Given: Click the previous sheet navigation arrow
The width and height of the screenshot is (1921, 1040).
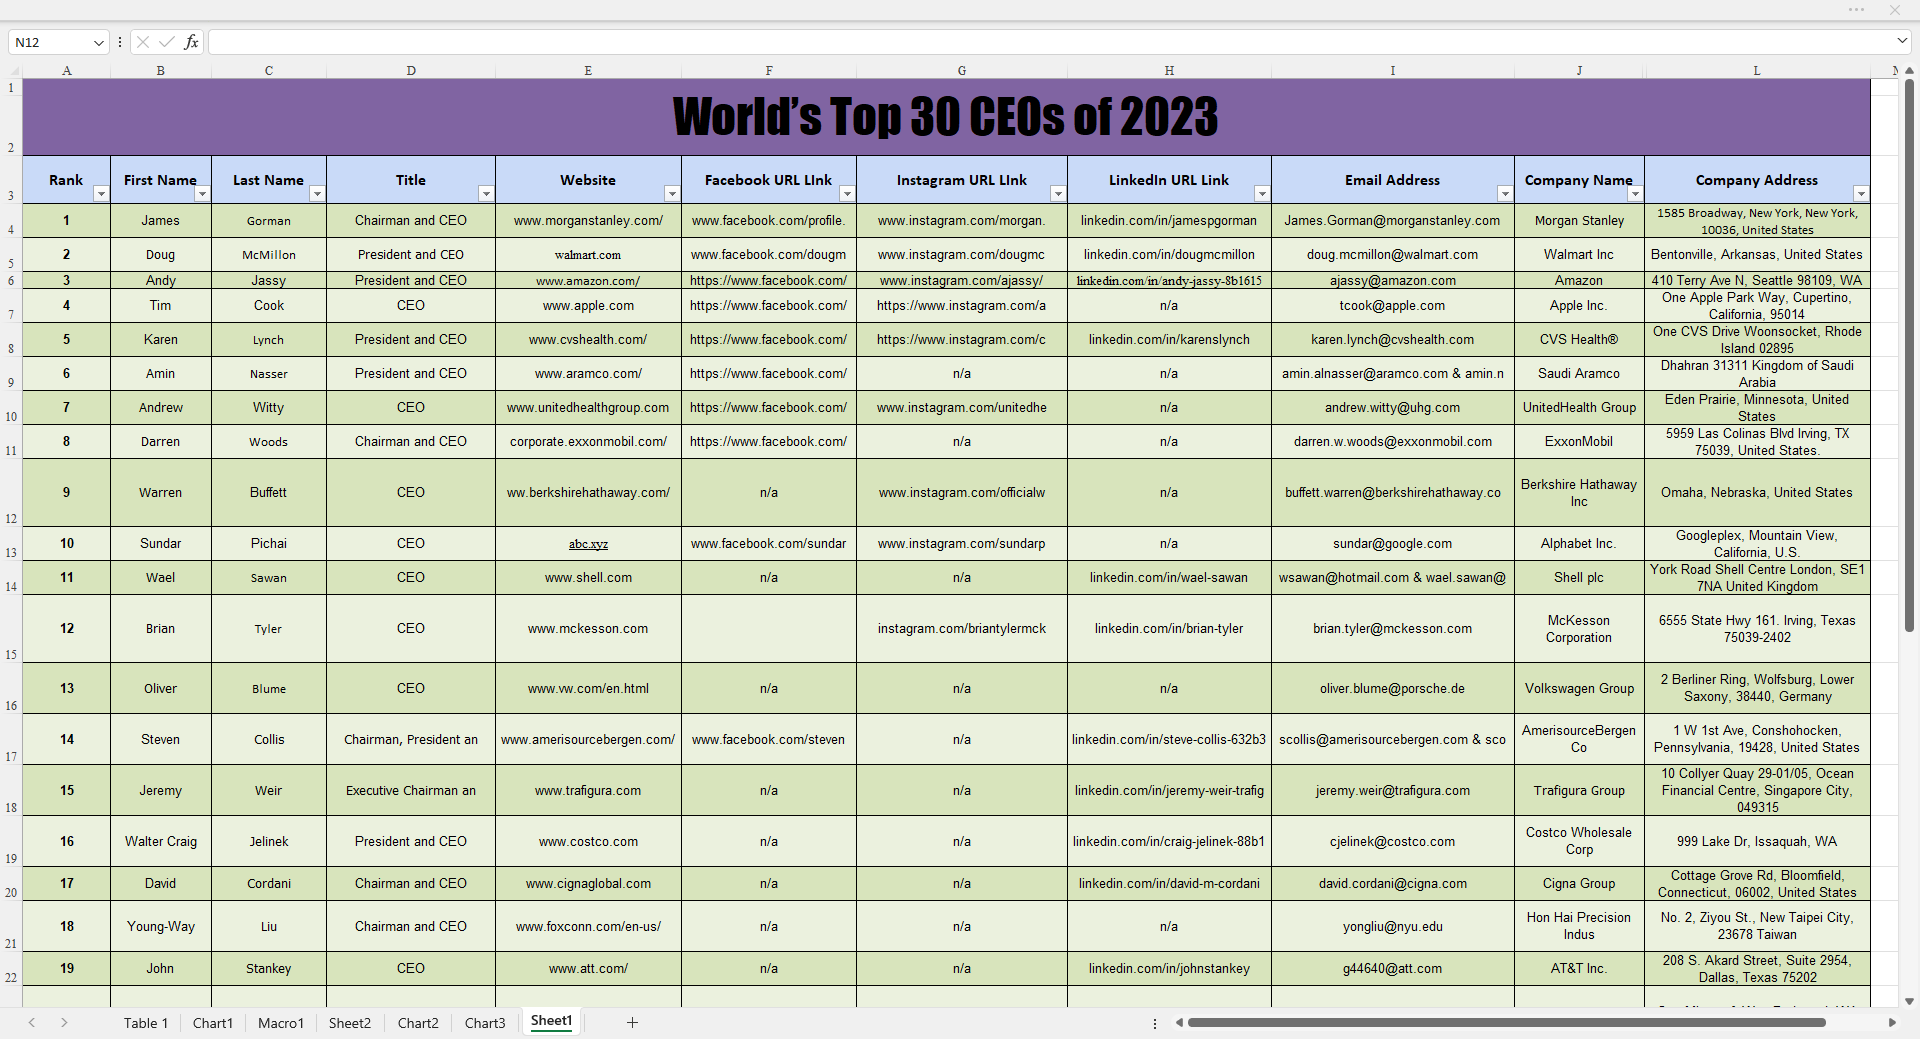Looking at the screenshot, I should [32, 1022].
